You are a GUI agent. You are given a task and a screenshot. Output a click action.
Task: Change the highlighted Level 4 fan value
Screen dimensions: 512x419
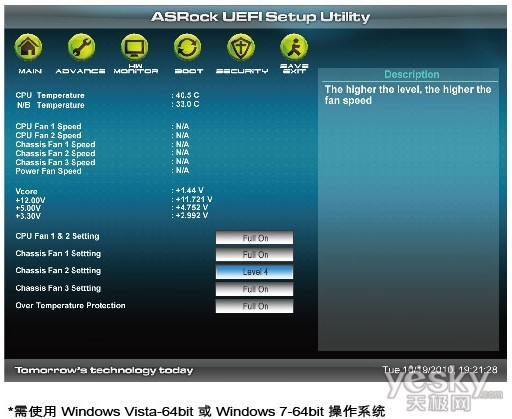[254, 272]
